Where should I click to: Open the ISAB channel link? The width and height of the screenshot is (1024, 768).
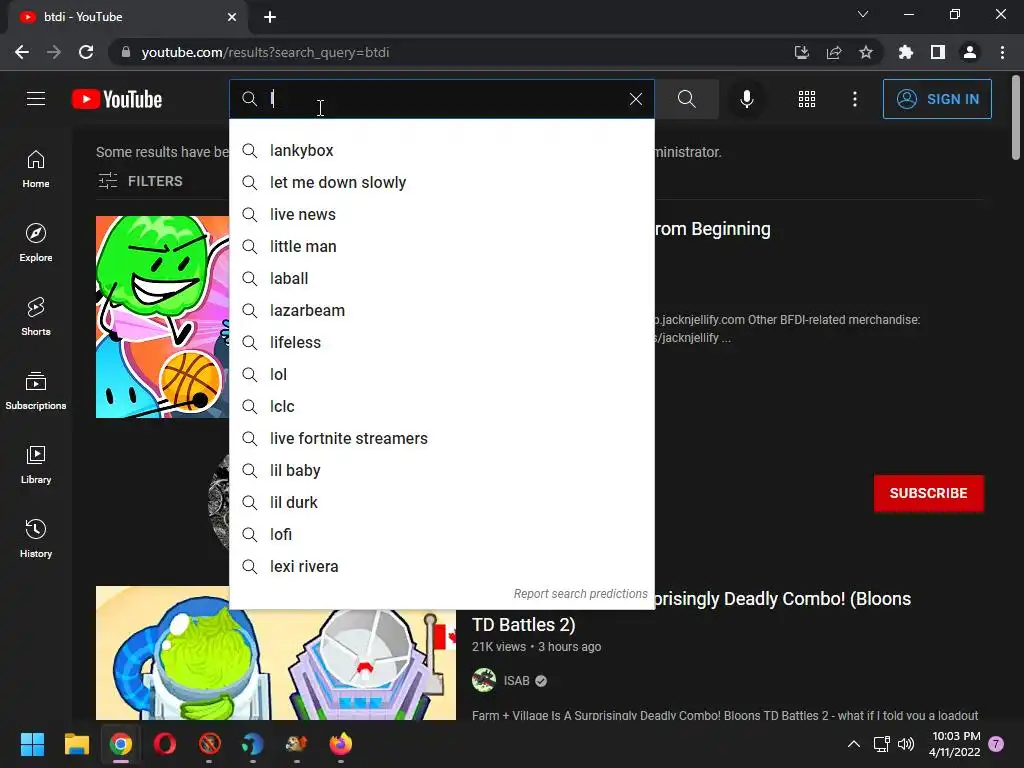[x=516, y=680]
